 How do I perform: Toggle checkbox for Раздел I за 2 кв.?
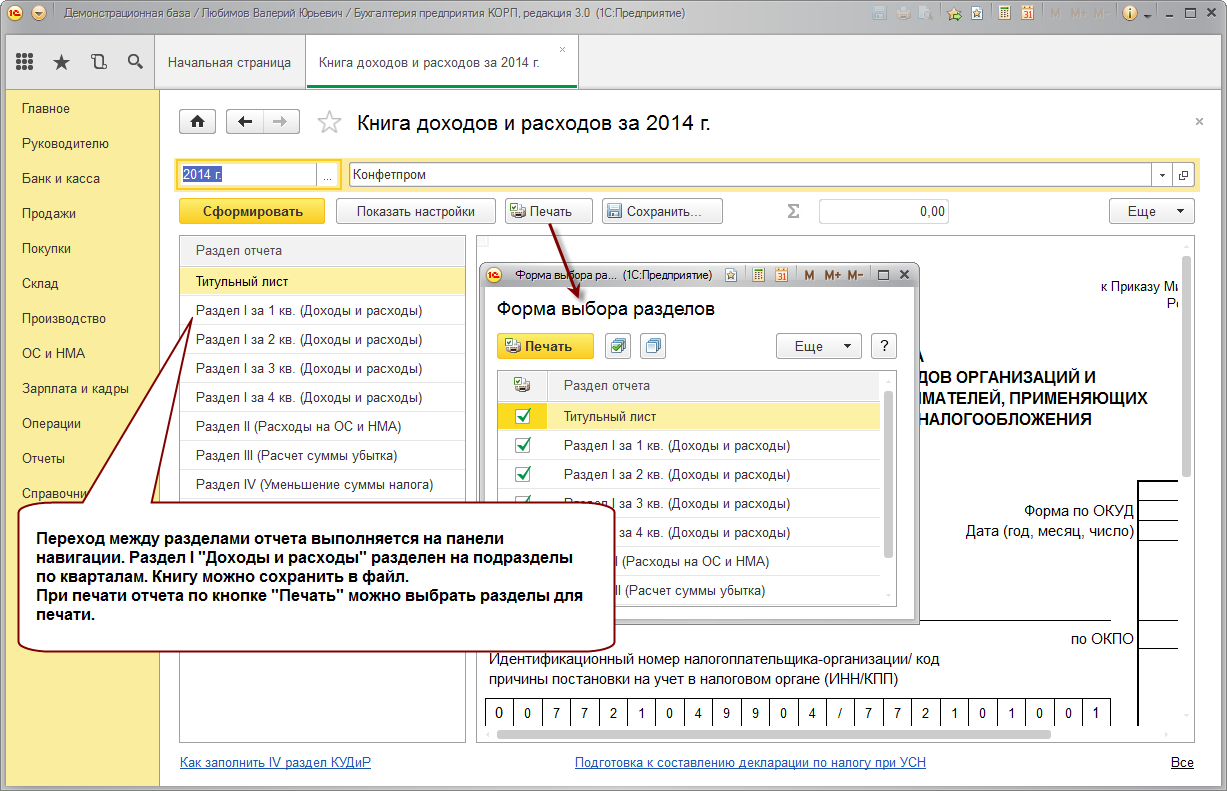tap(522, 474)
